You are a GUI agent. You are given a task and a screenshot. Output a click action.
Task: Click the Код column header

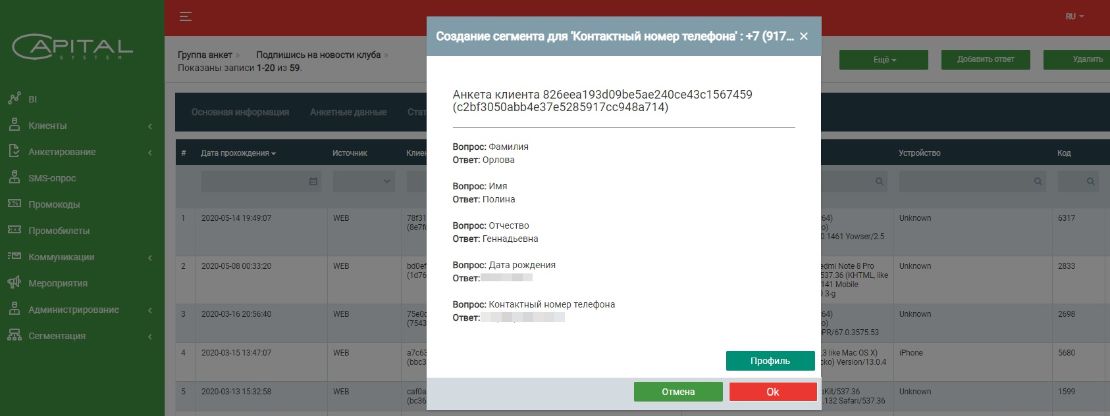(1064, 153)
